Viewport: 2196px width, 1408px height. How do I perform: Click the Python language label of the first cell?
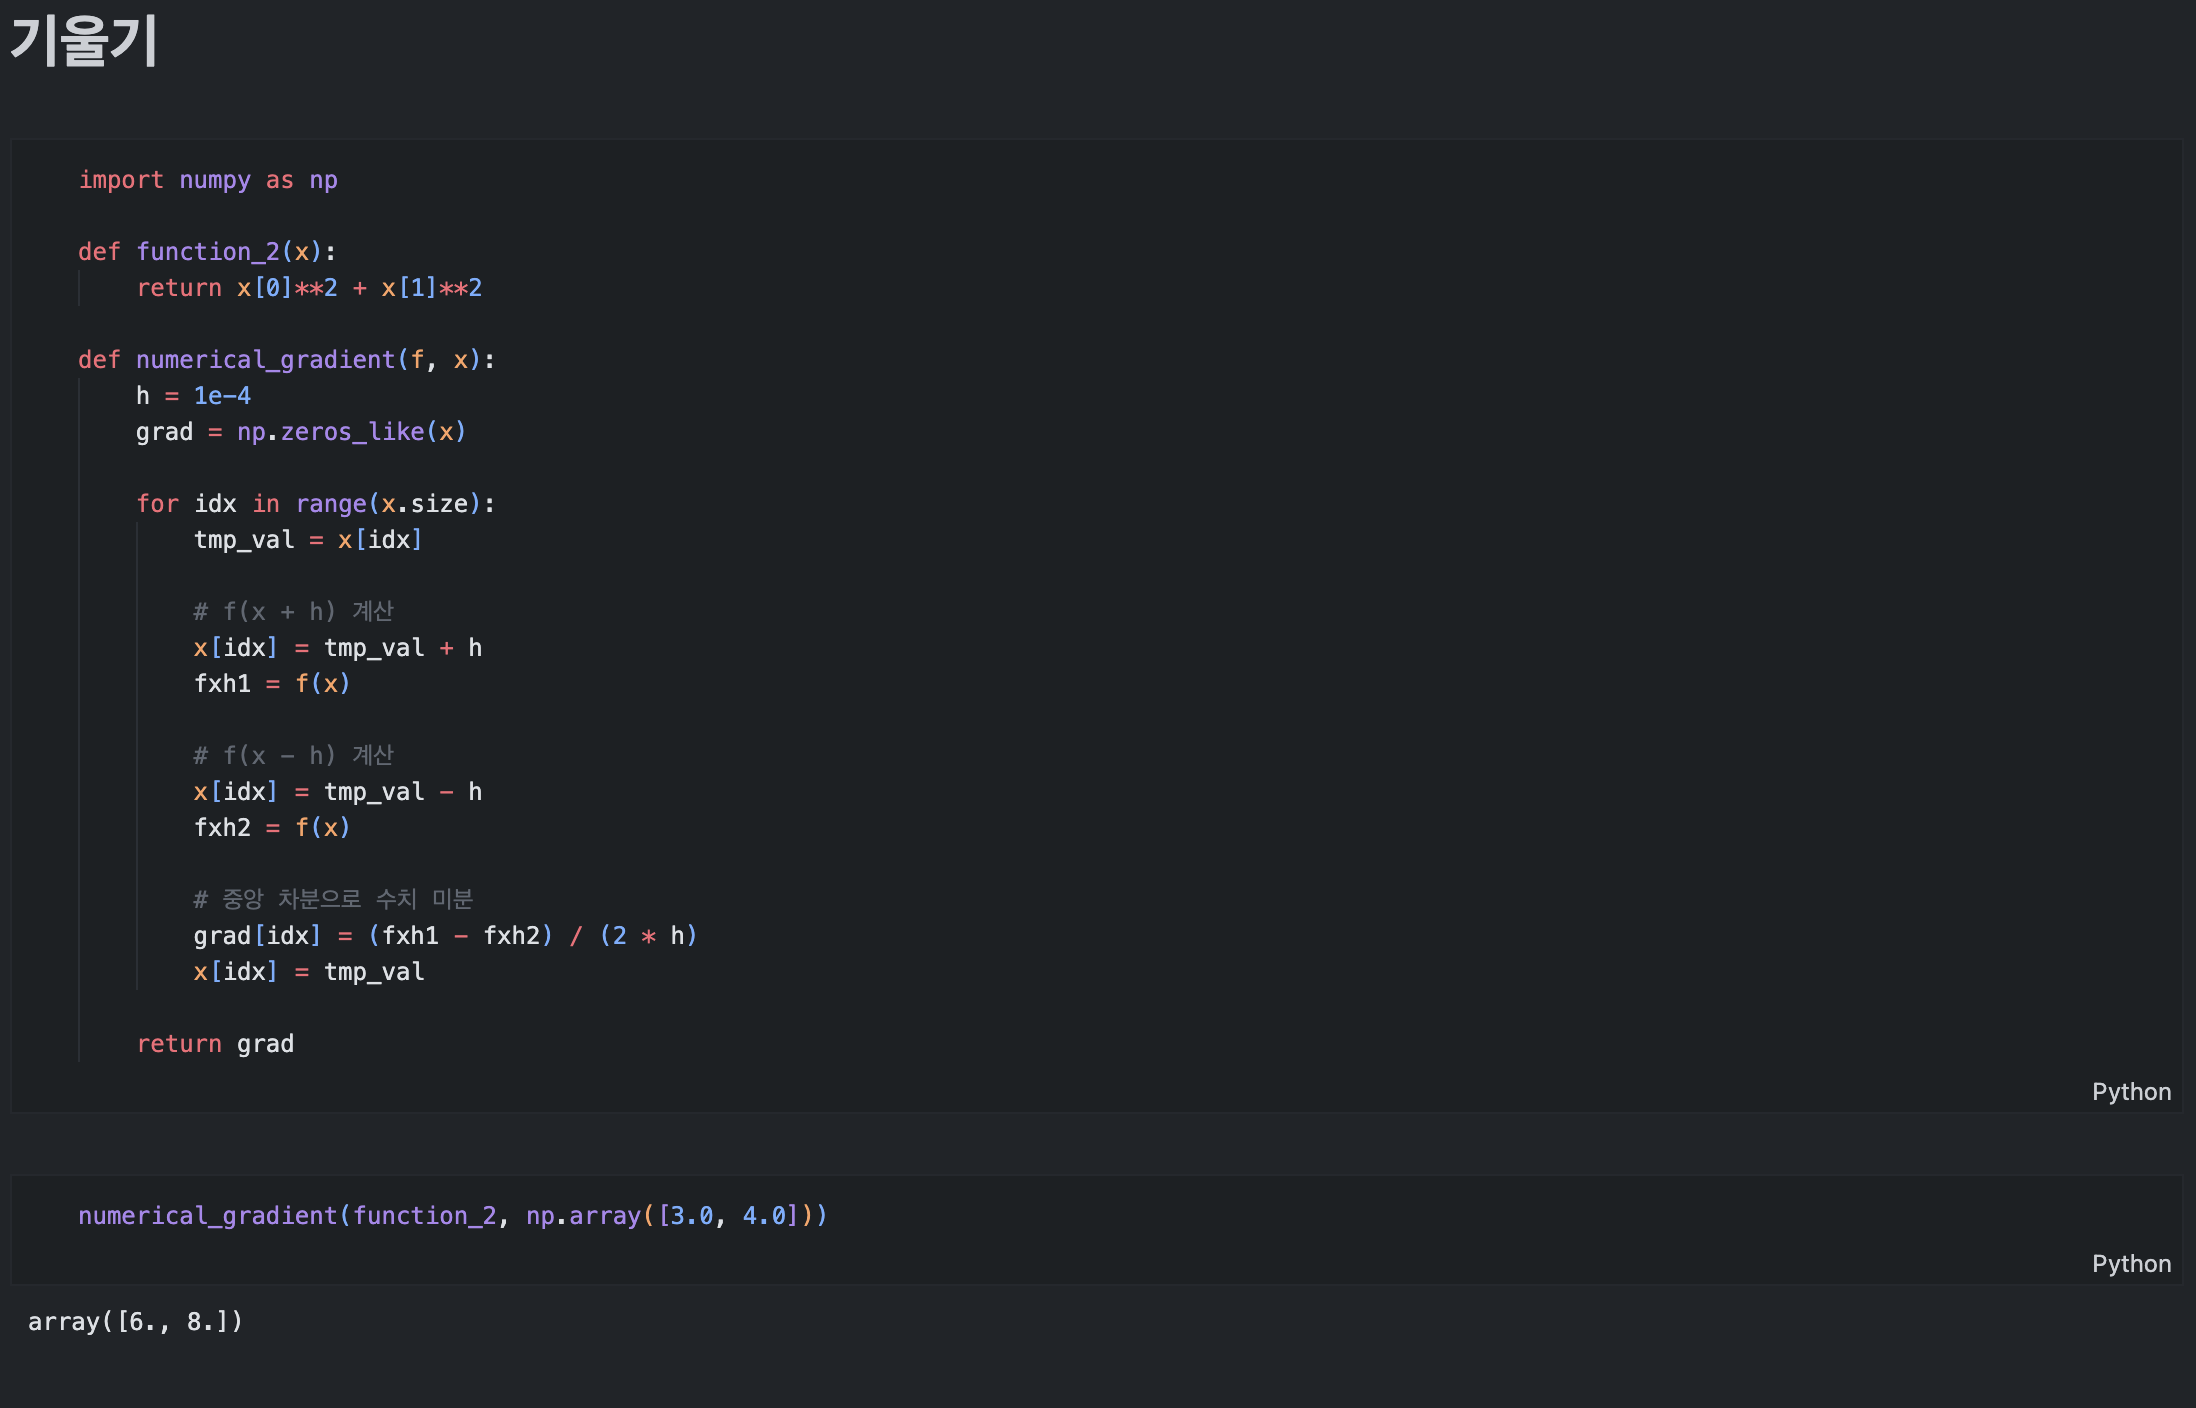tap(2131, 1092)
